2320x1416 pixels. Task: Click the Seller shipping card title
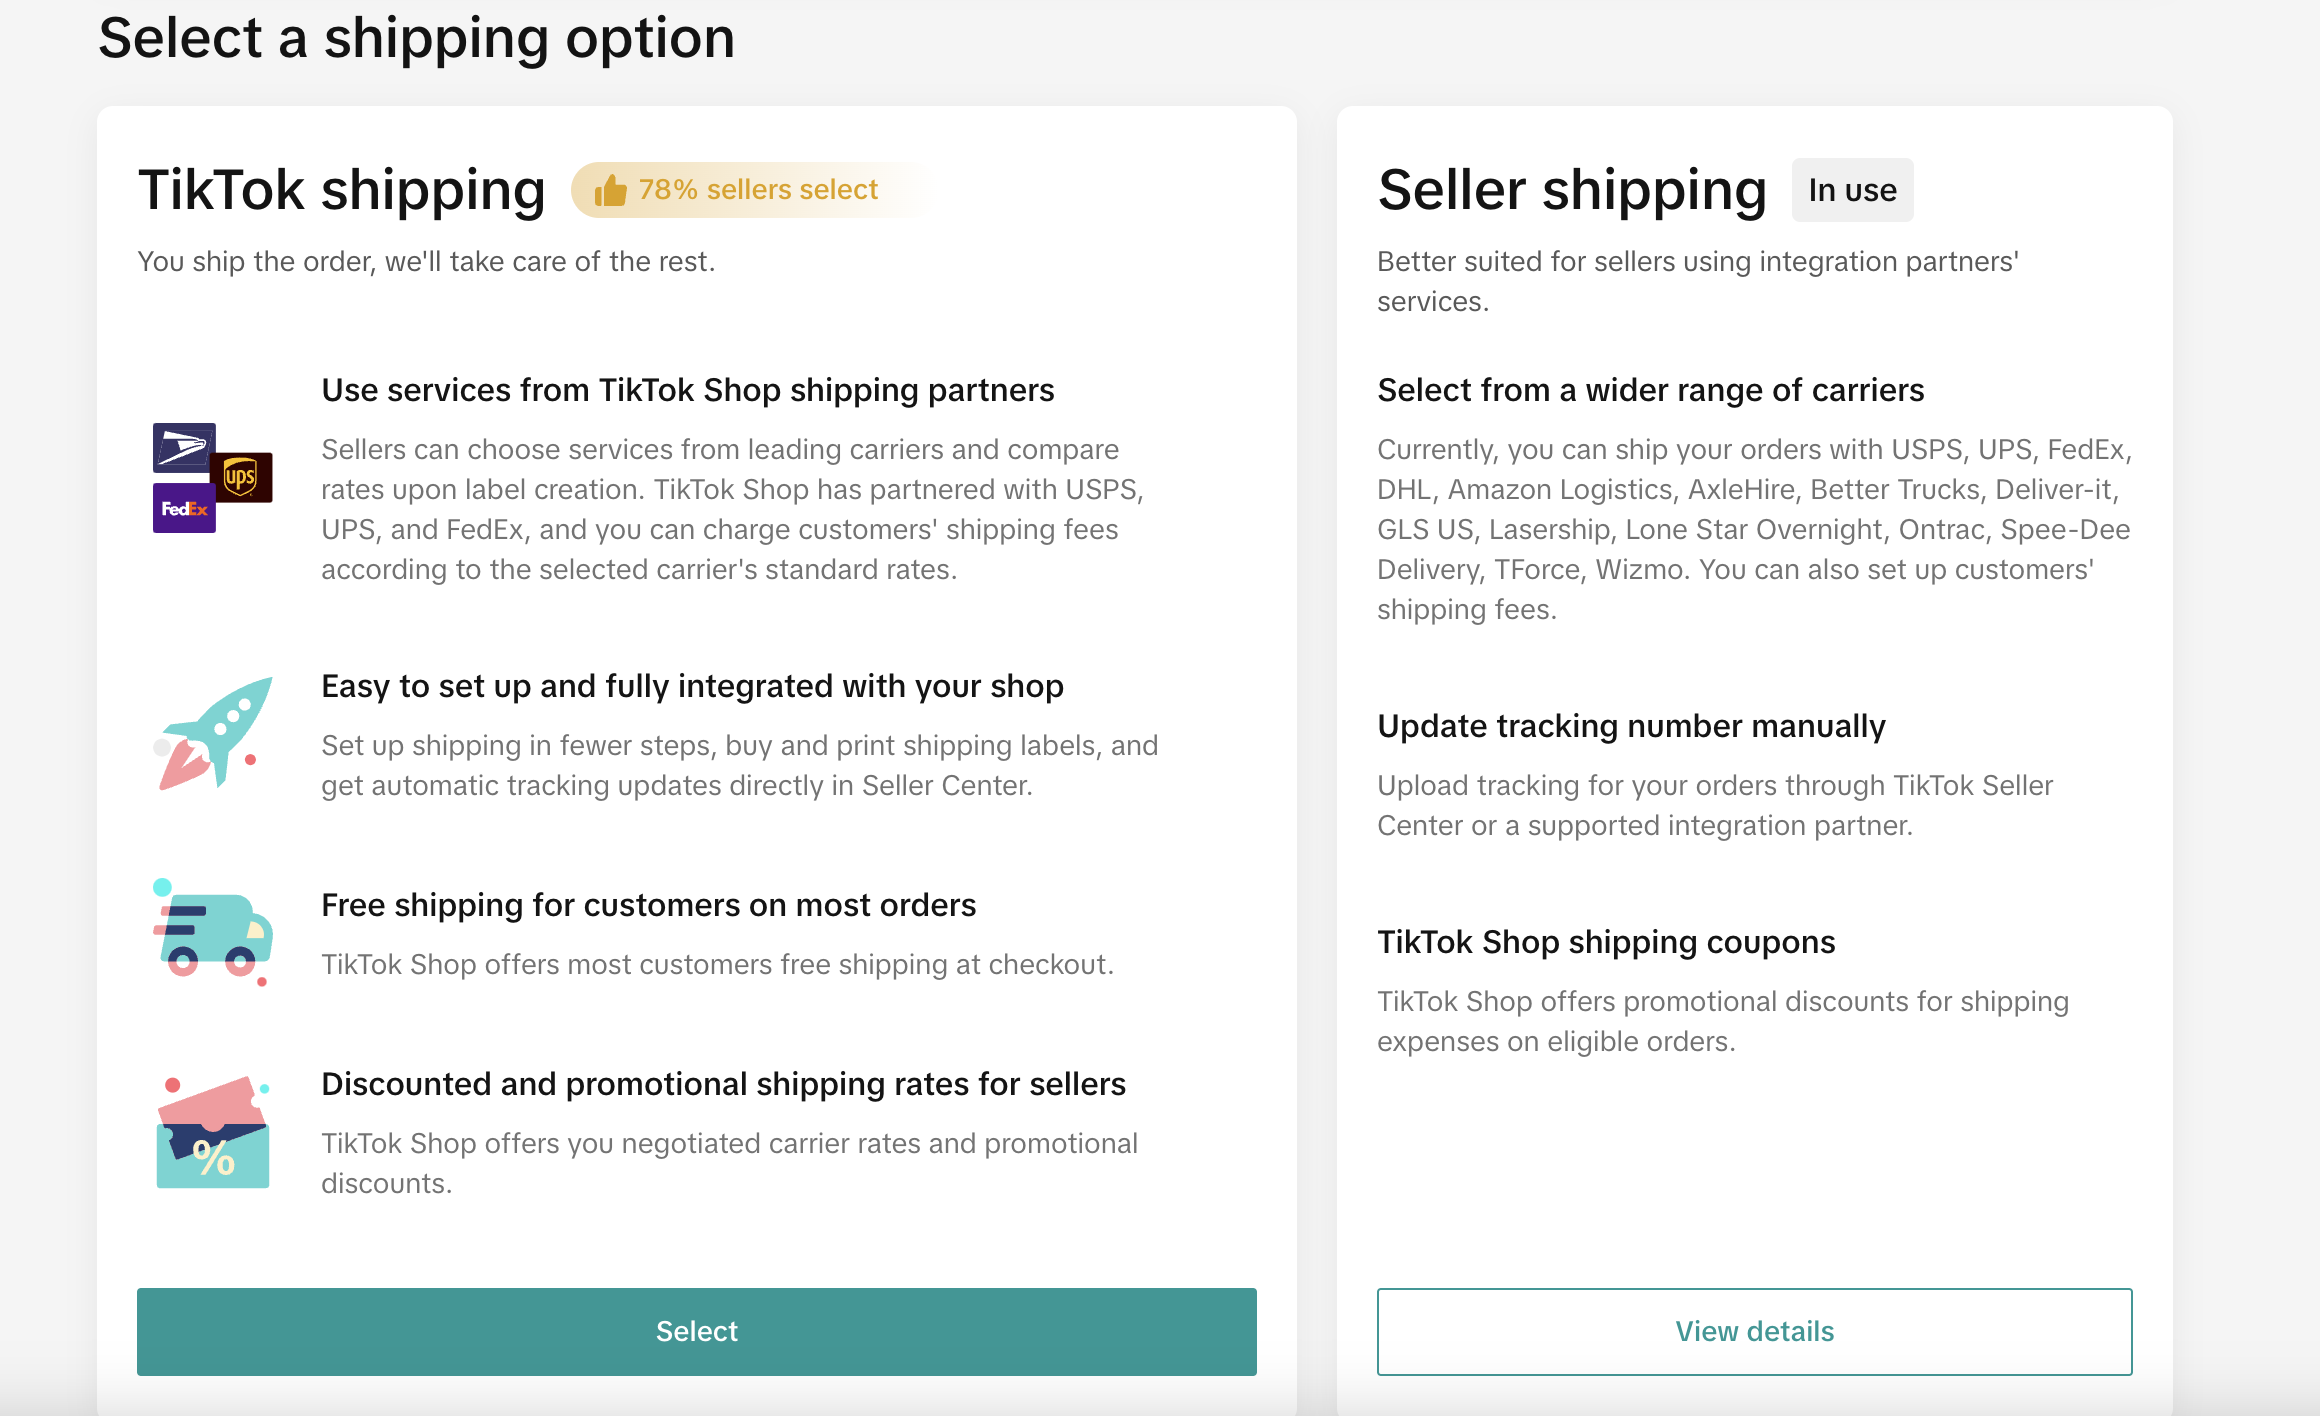1572,190
